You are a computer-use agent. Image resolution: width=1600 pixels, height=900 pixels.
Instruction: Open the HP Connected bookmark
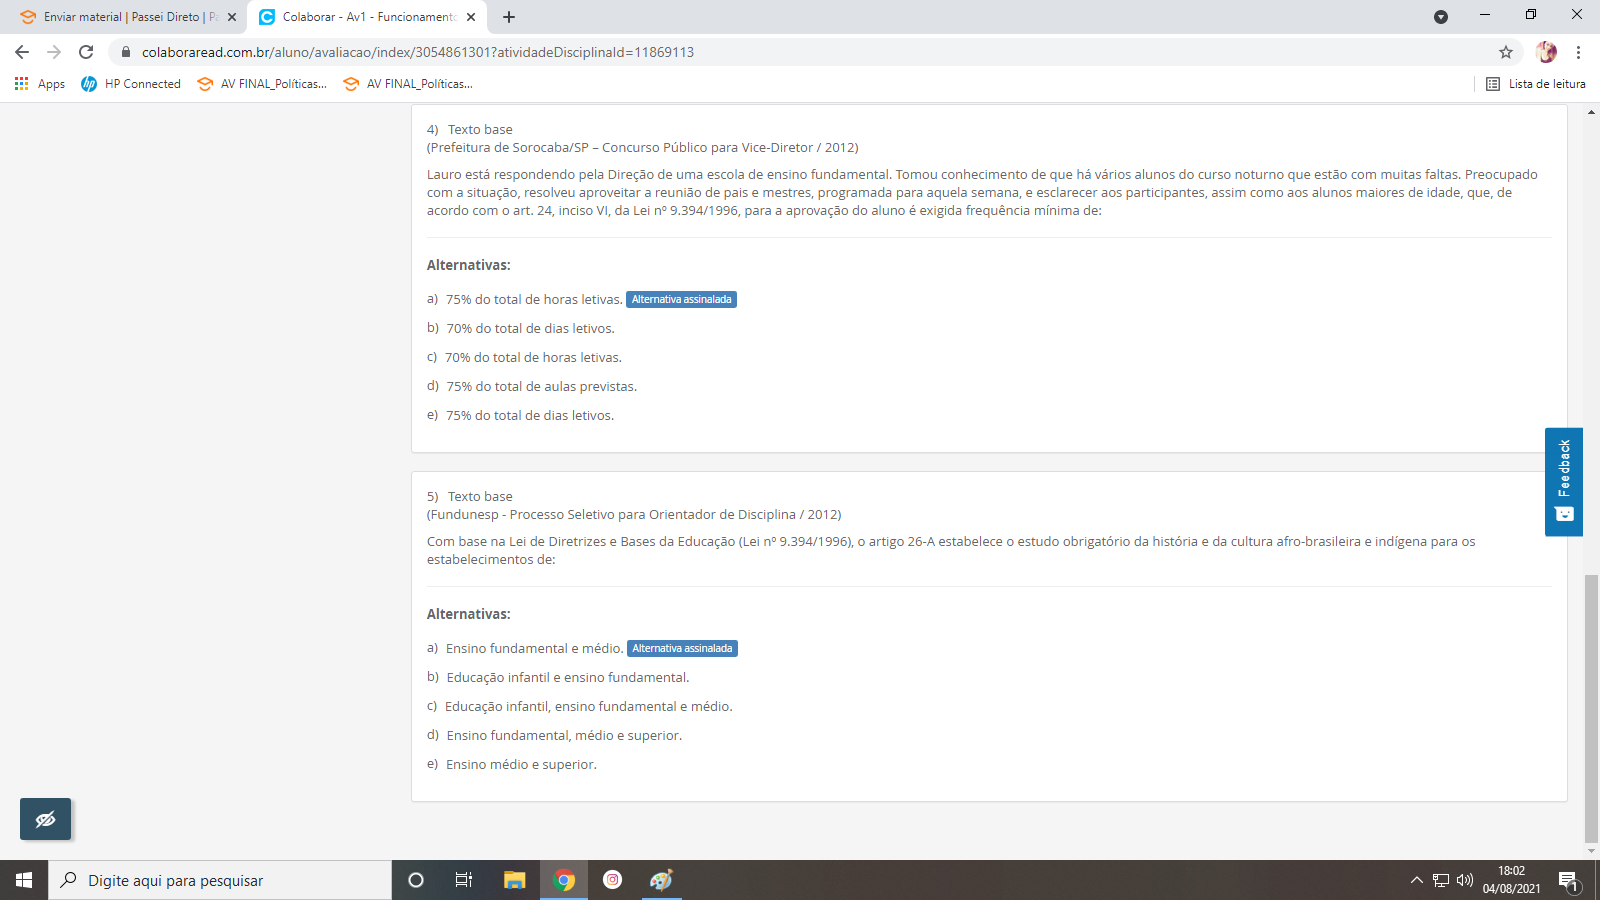(131, 84)
